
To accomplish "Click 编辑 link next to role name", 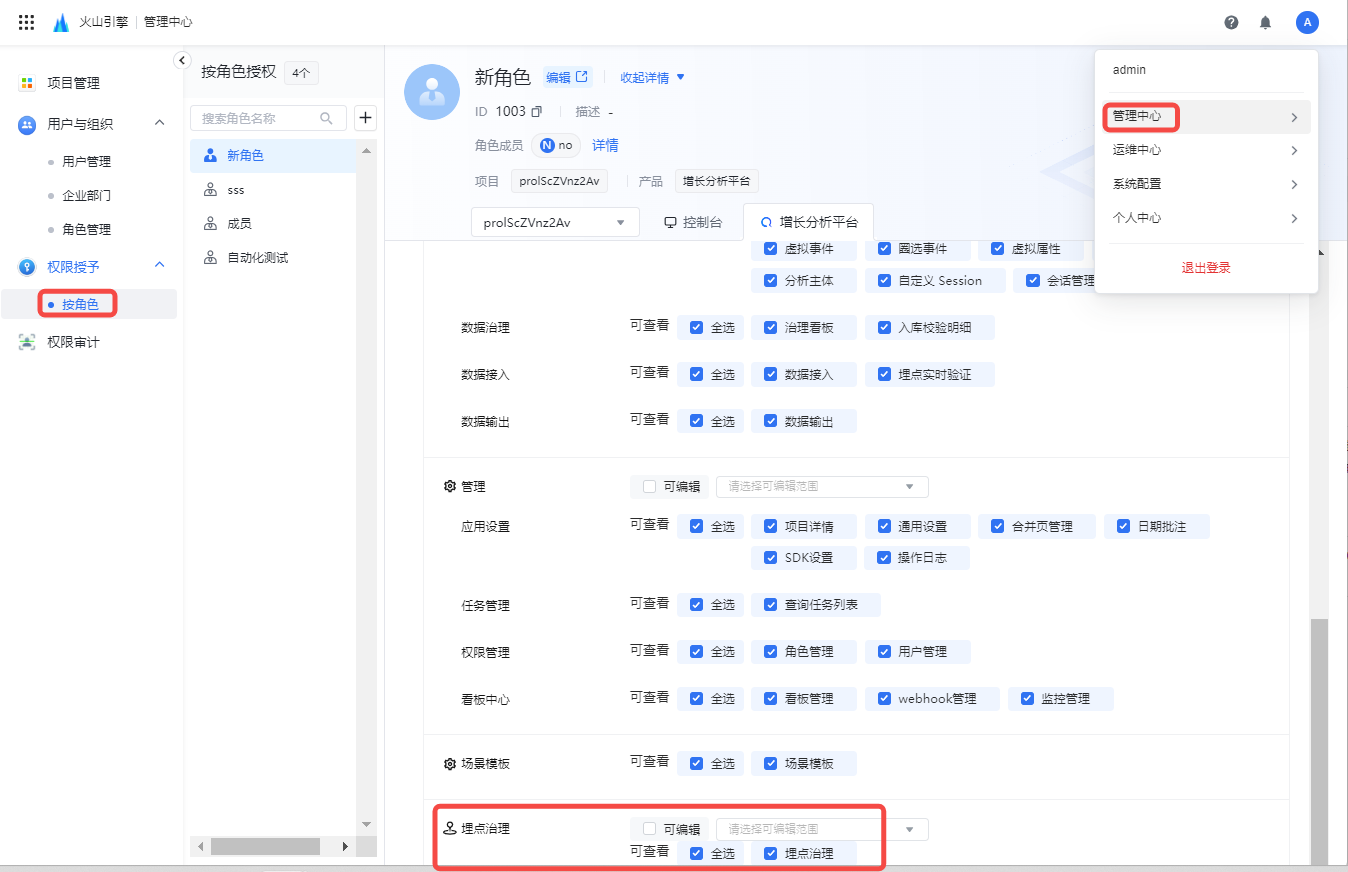I will click(x=567, y=77).
